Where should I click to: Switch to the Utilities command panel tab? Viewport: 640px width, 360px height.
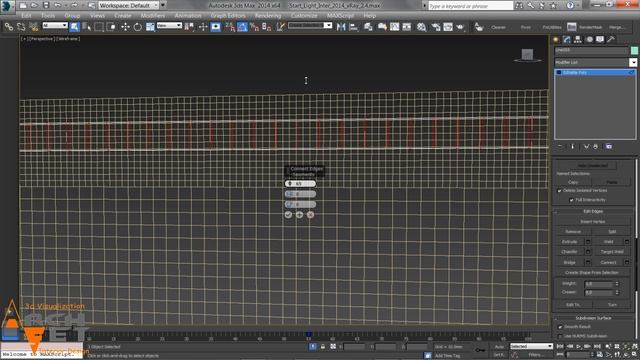point(611,39)
